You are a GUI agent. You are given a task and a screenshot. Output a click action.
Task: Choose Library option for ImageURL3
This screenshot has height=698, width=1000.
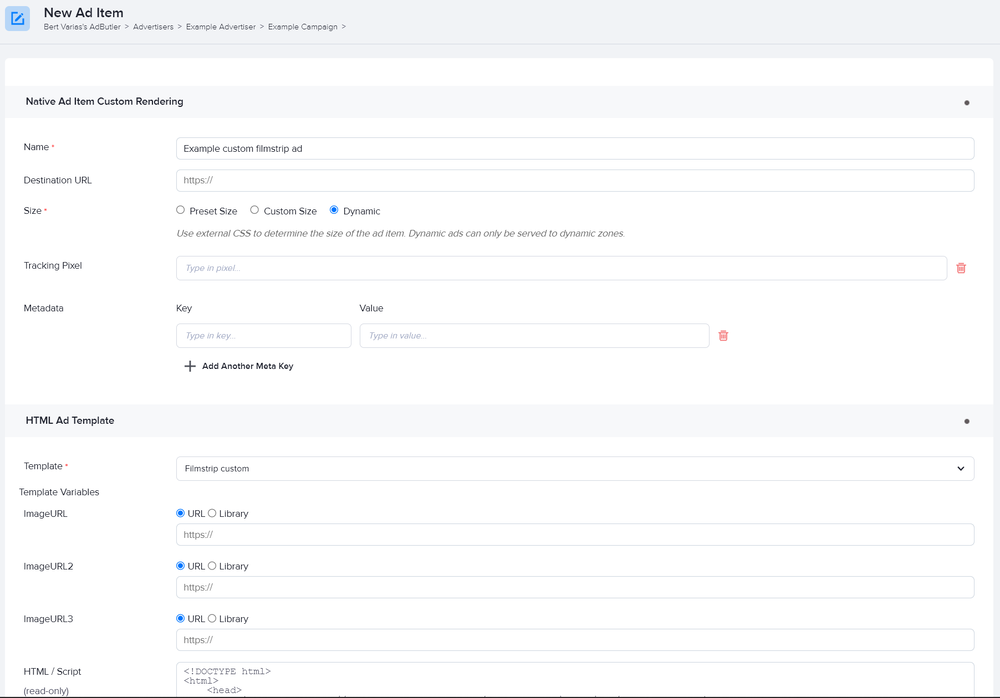tap(212, 618)
